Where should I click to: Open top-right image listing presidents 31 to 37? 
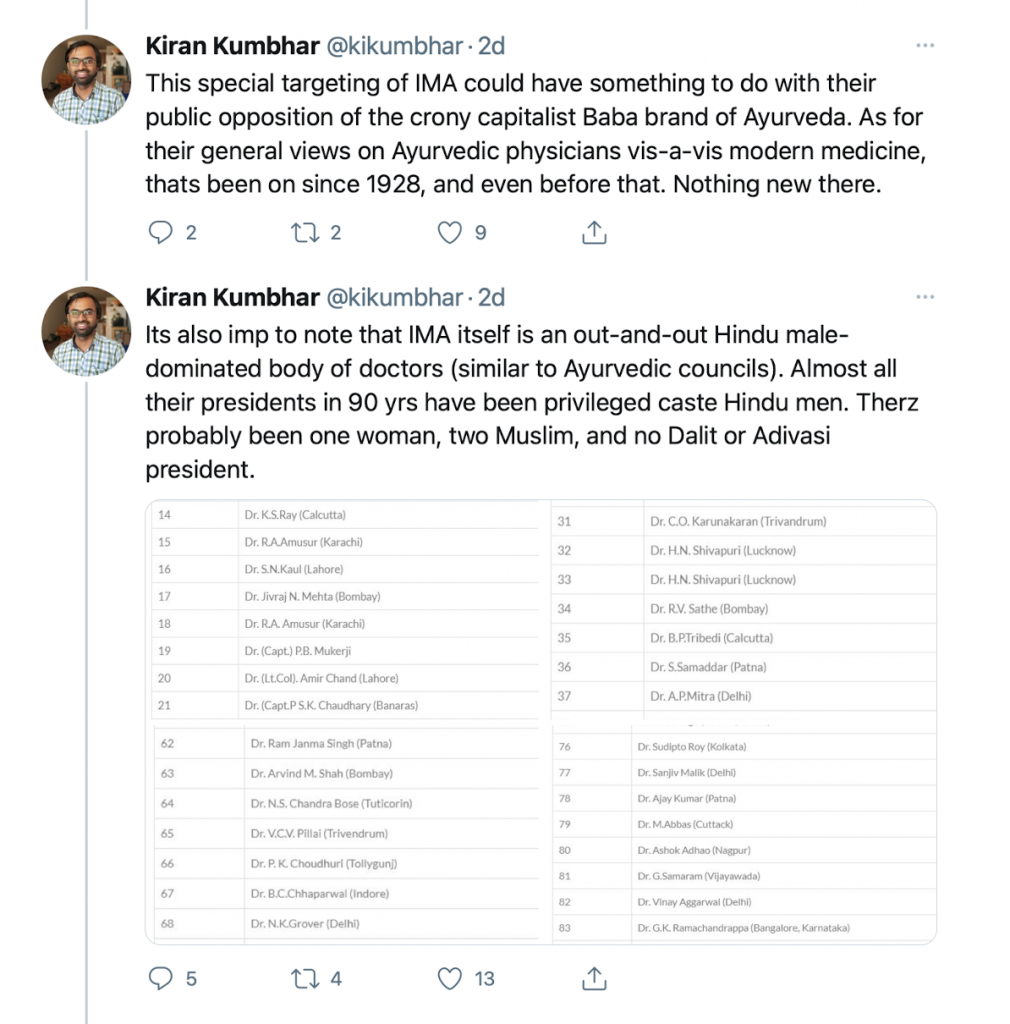click(743, 609)
